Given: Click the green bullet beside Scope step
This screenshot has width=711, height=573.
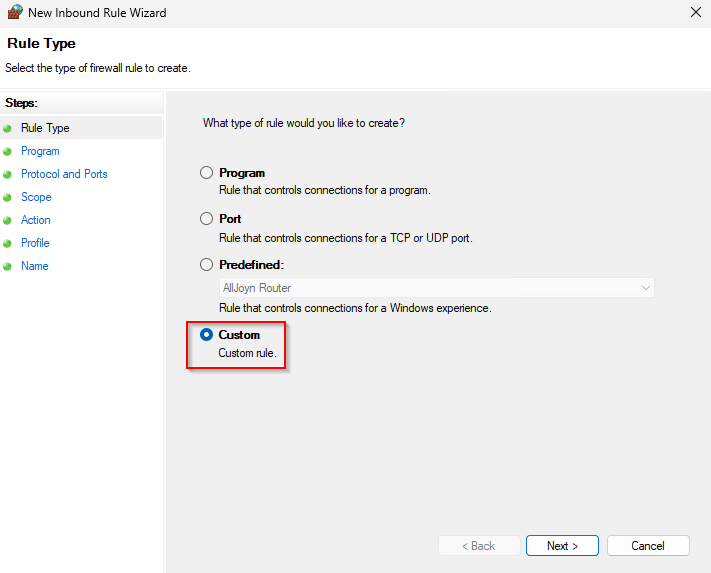Looking at the screenshot, I should [8, 198].
